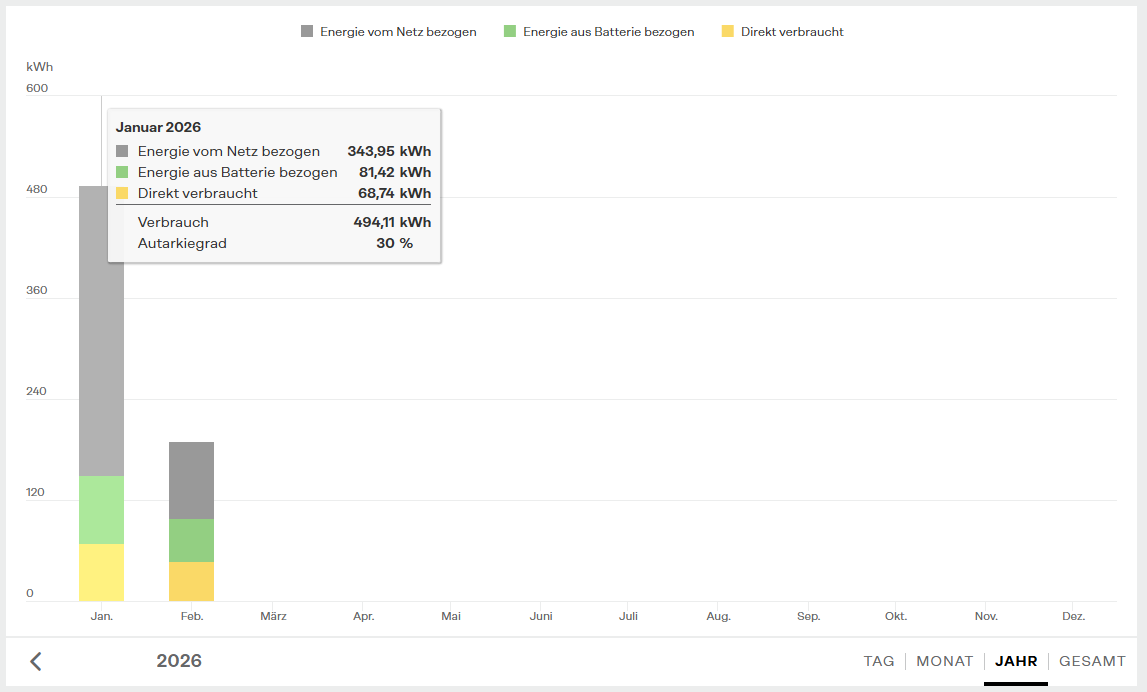Switch to the TAG view tab

pyautogui.click(x=879, y=661)
